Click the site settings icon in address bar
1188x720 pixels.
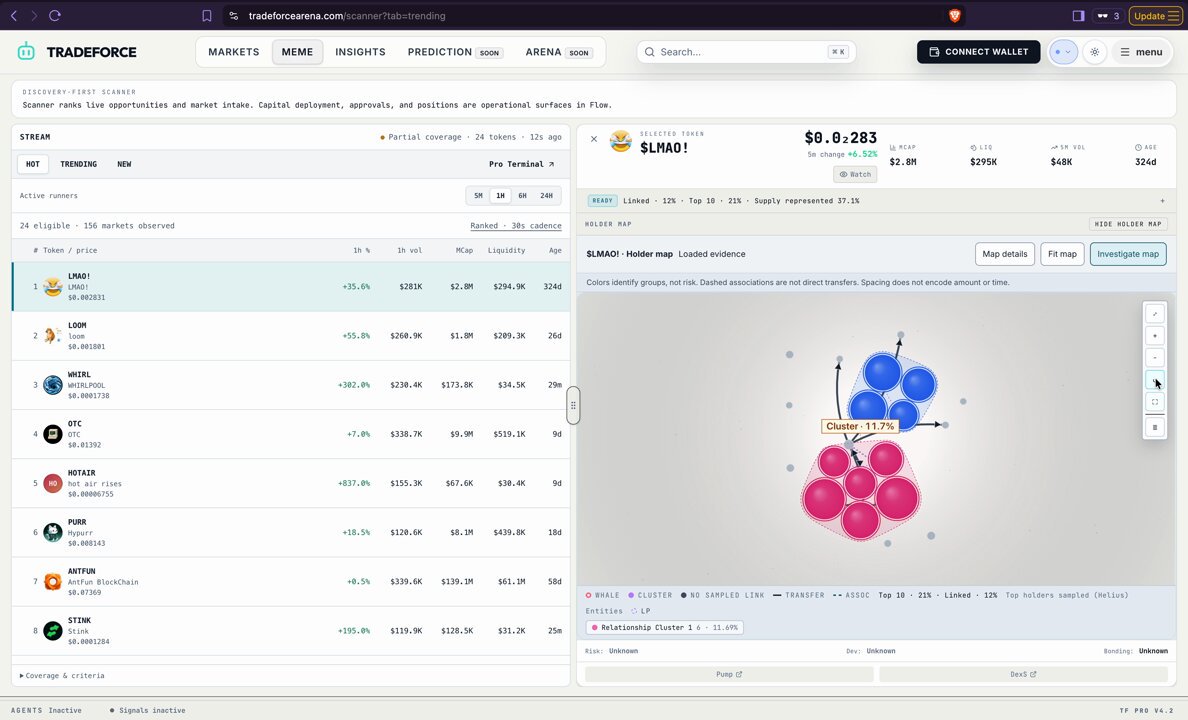pos(233,15)
